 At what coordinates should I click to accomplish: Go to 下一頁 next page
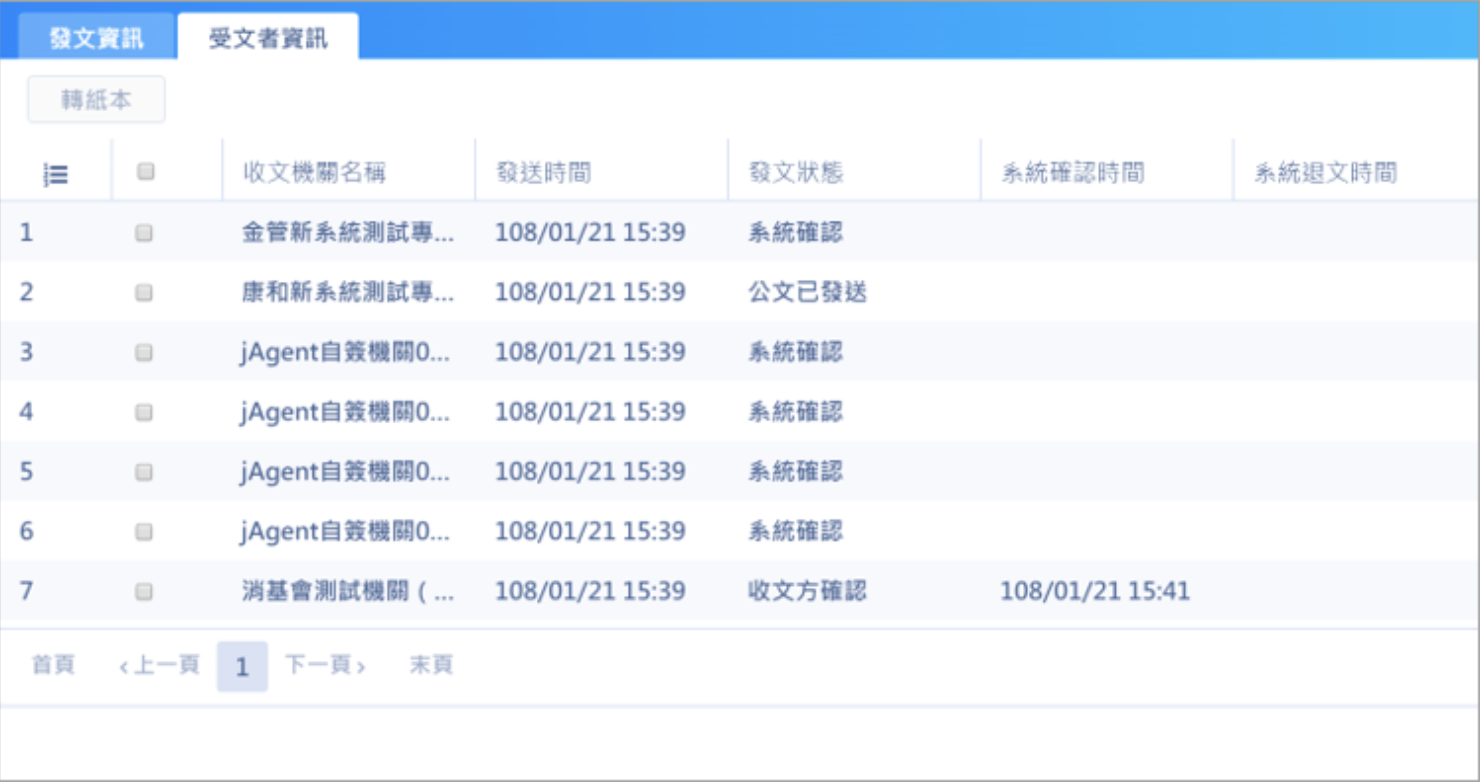pos(325,665)
